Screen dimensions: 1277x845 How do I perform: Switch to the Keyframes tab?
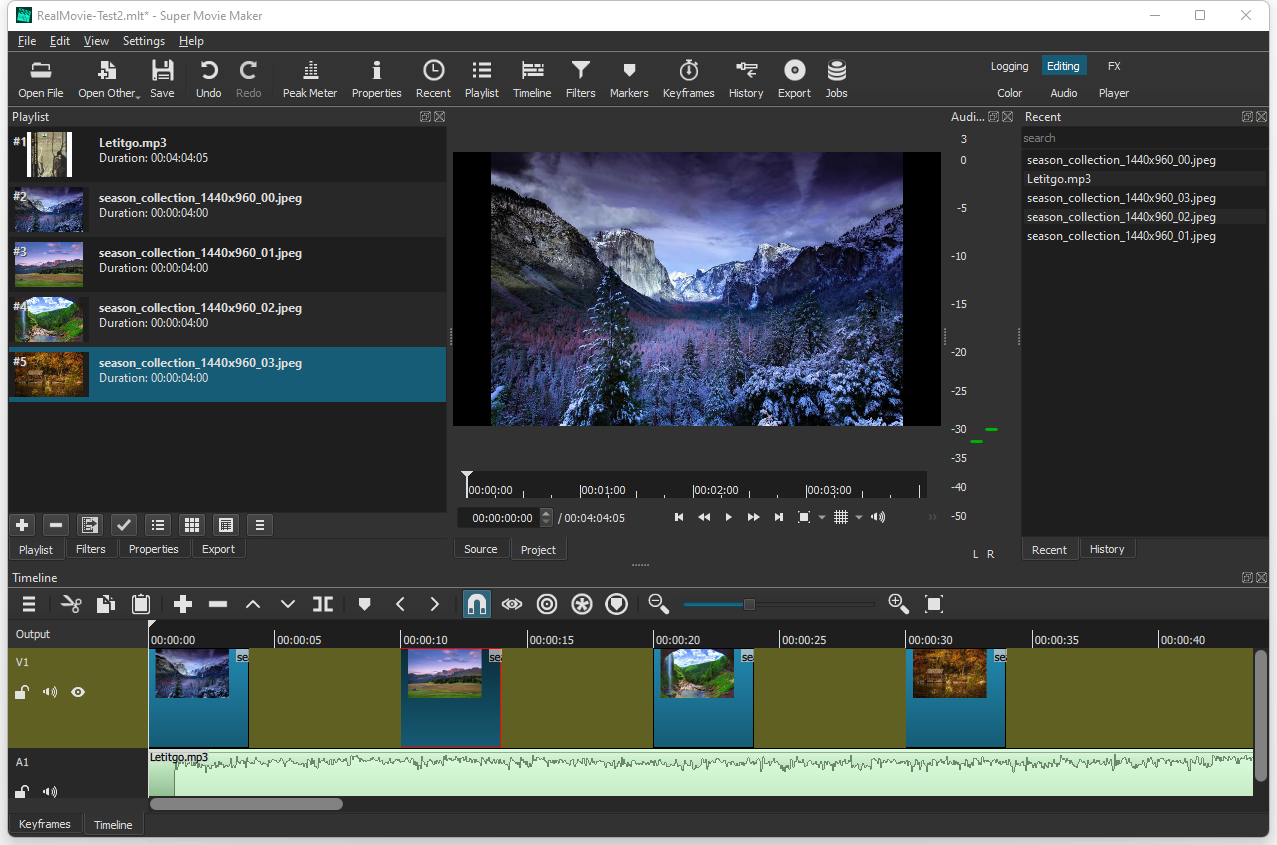point(45,823)
